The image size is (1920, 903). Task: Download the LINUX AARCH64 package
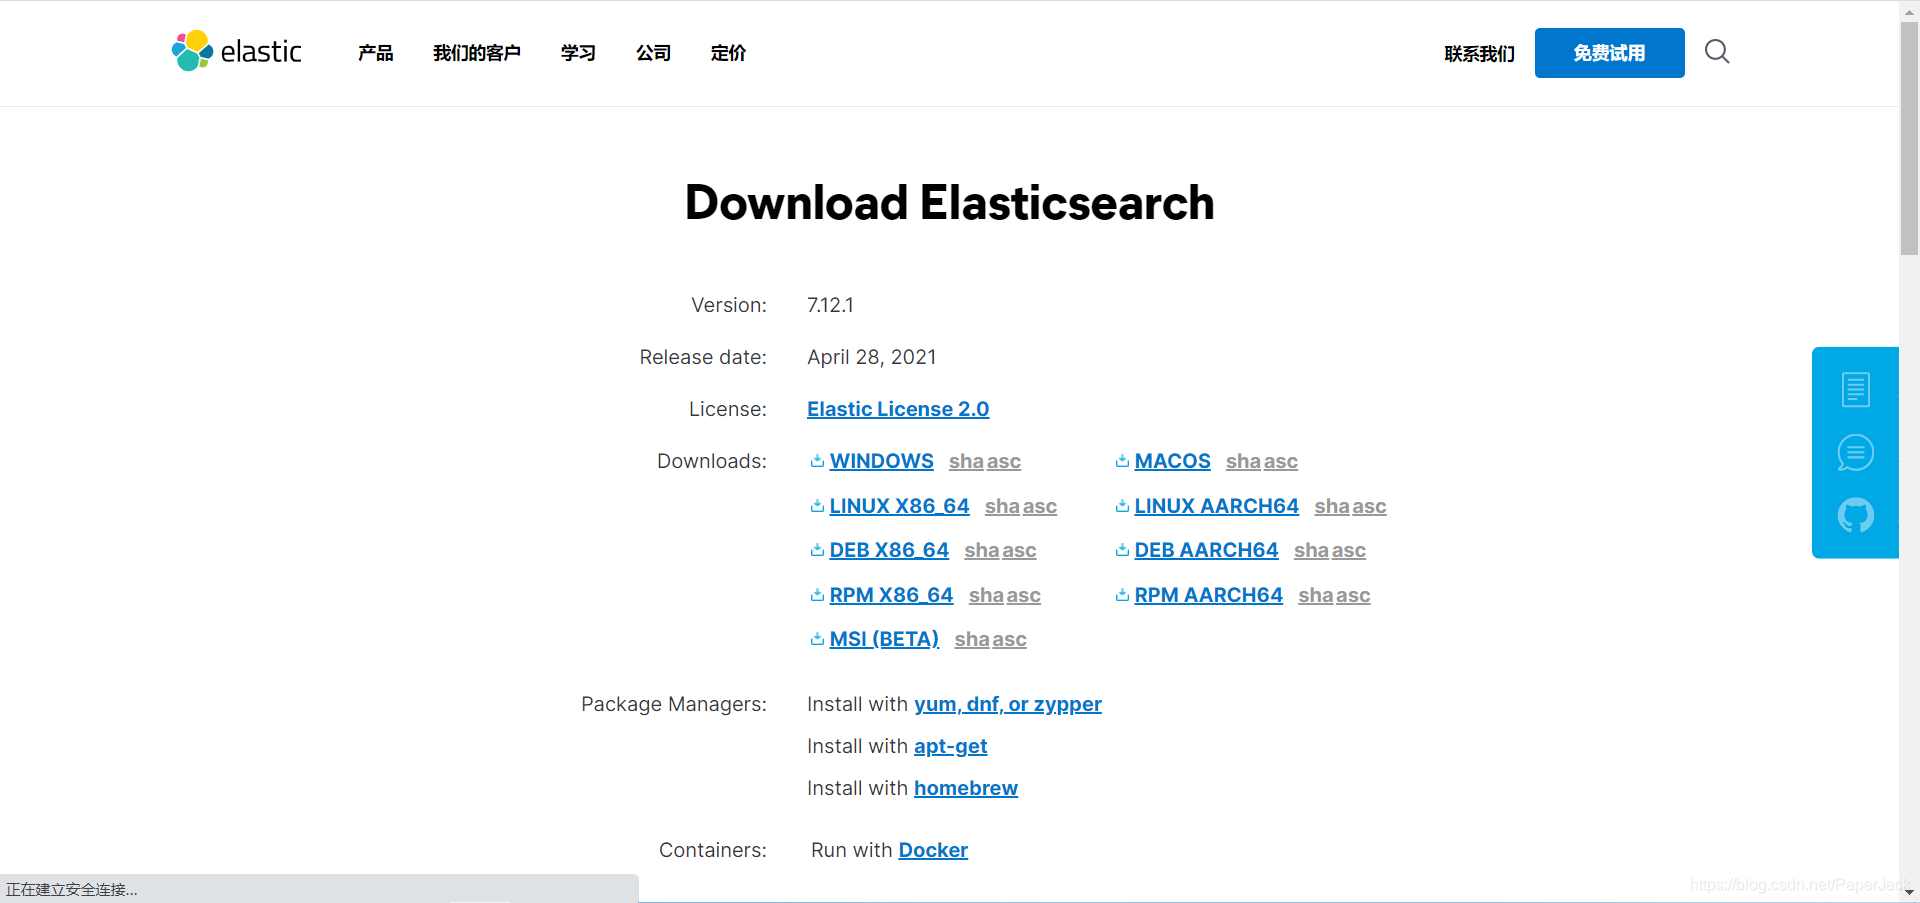pos(1216,506)
